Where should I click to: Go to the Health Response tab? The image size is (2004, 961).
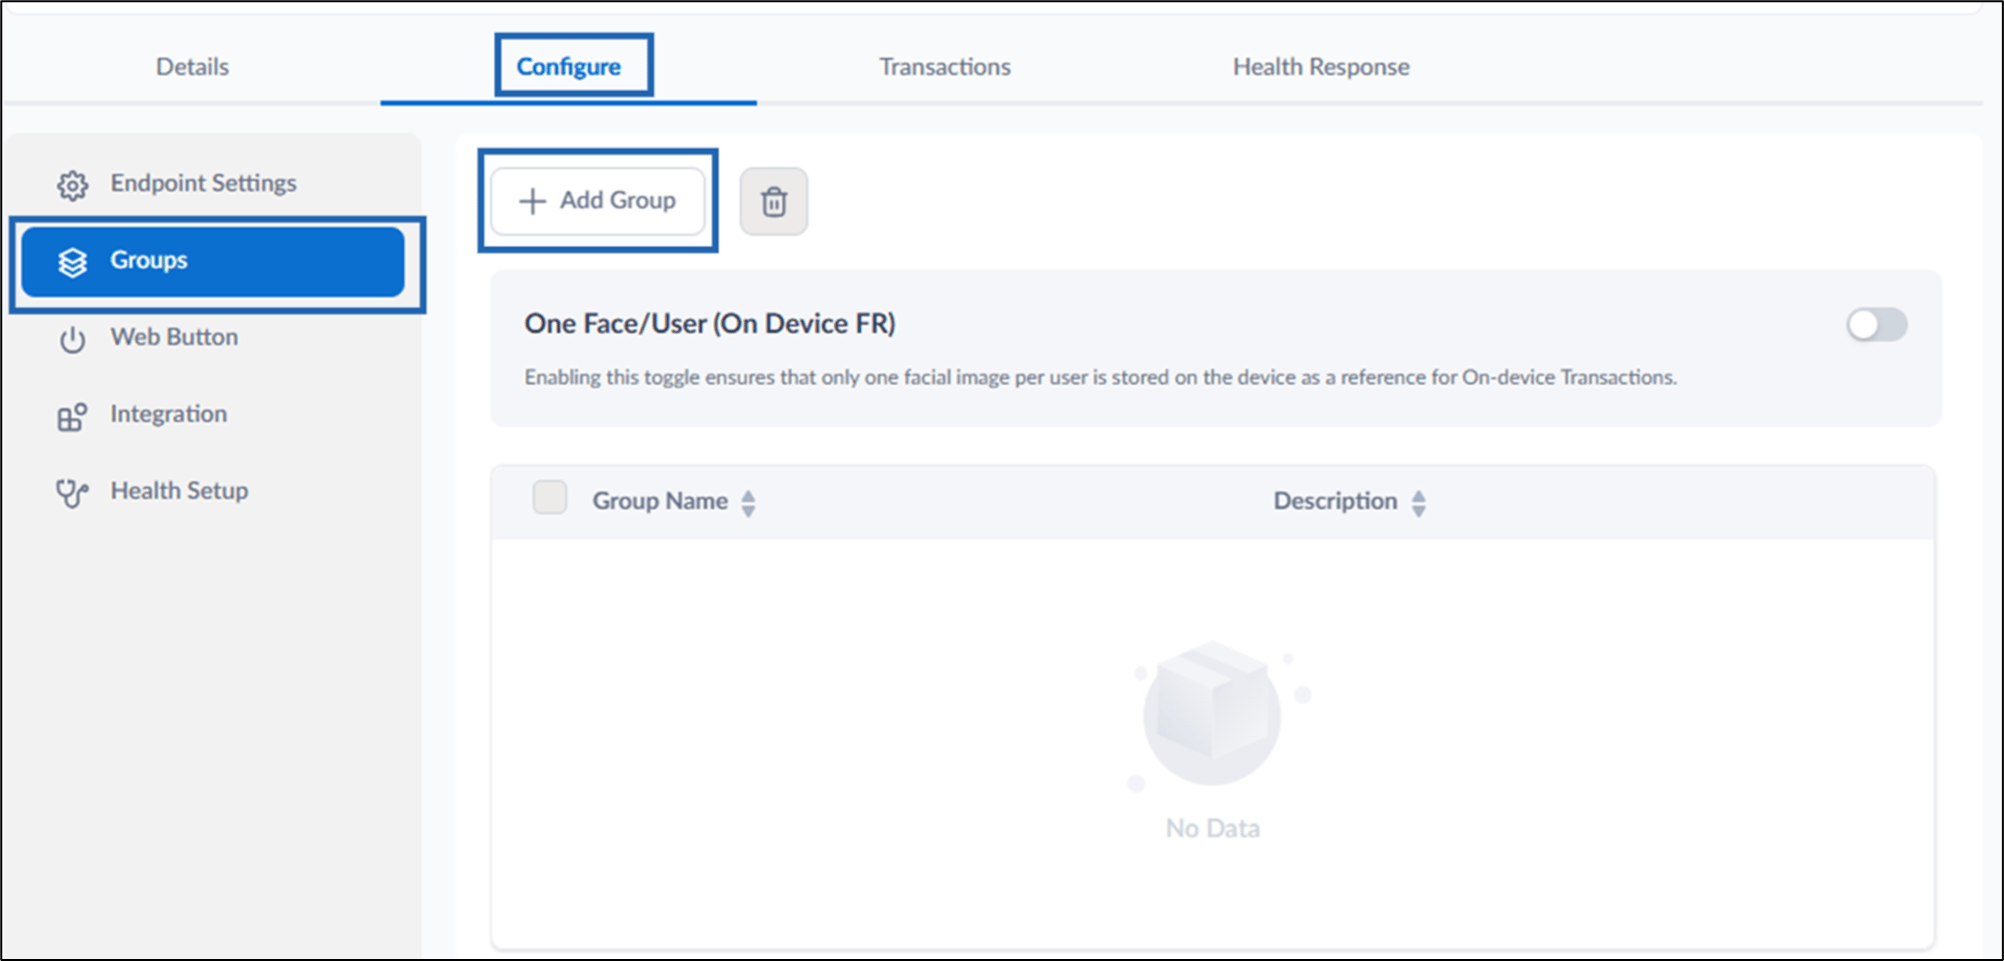coord(1321,67)
